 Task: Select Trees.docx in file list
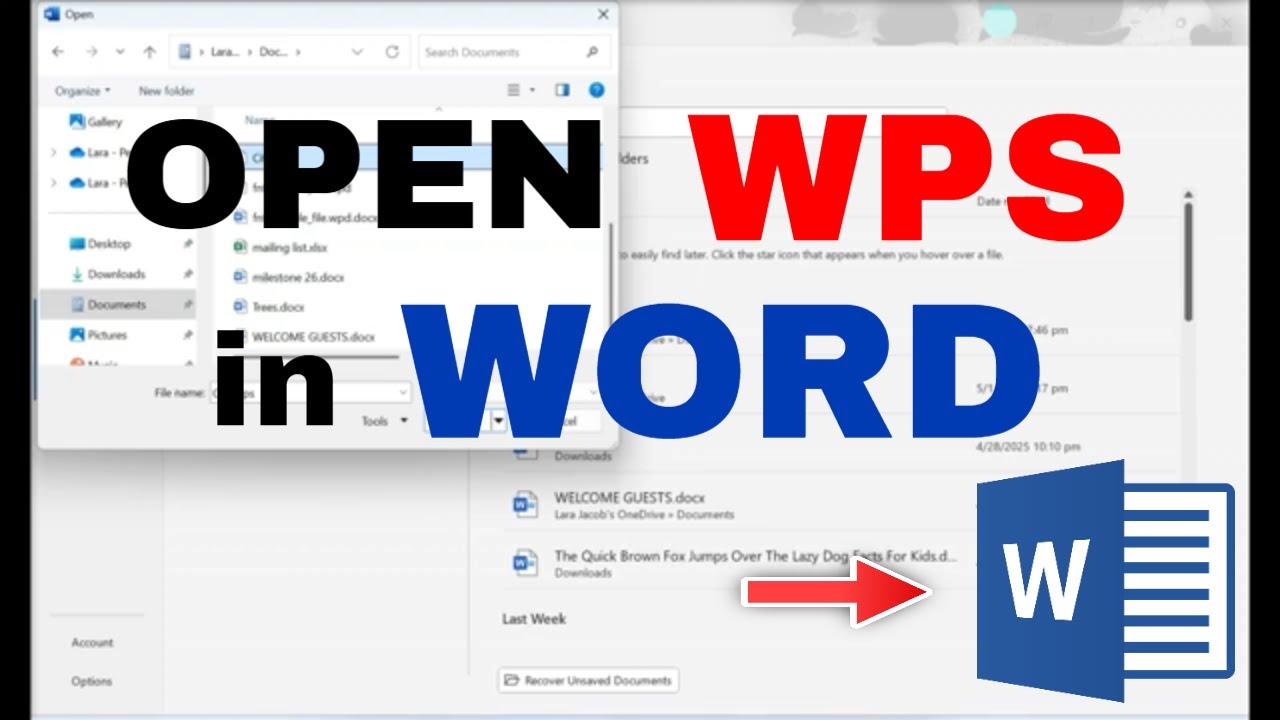279,307
